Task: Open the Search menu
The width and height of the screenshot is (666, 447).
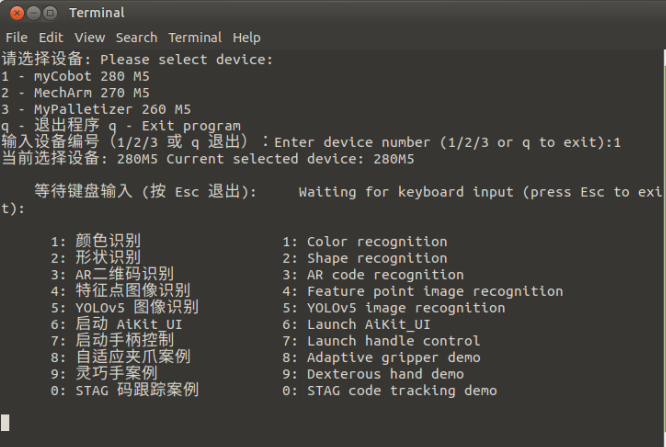Action: (x=136, y=37)
